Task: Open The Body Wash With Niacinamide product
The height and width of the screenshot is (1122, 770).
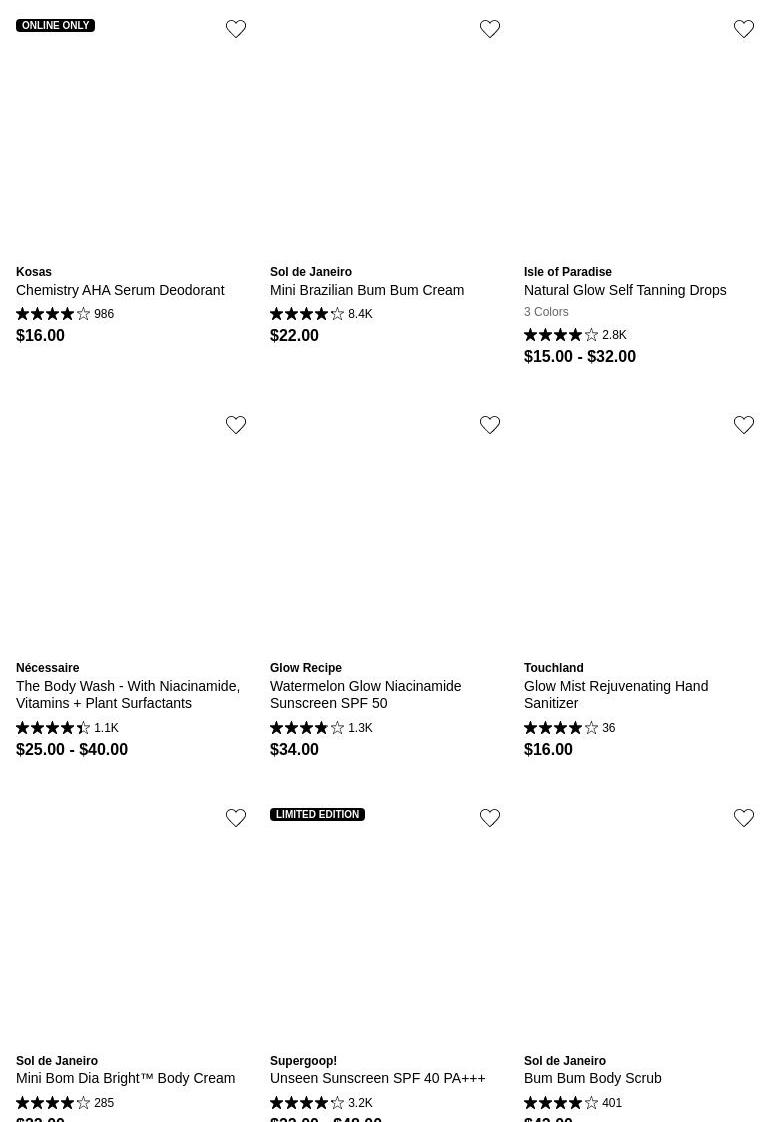Action: (x=128, y=694)
